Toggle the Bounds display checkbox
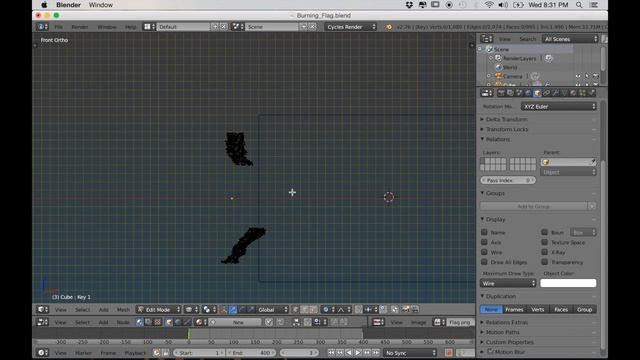This screenshot has width=640, height=360. (x=544, y=232)
